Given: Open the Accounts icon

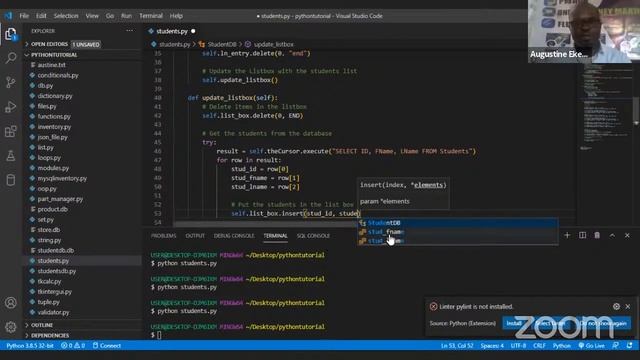Looking at the screenshot, I should point(11,303).
